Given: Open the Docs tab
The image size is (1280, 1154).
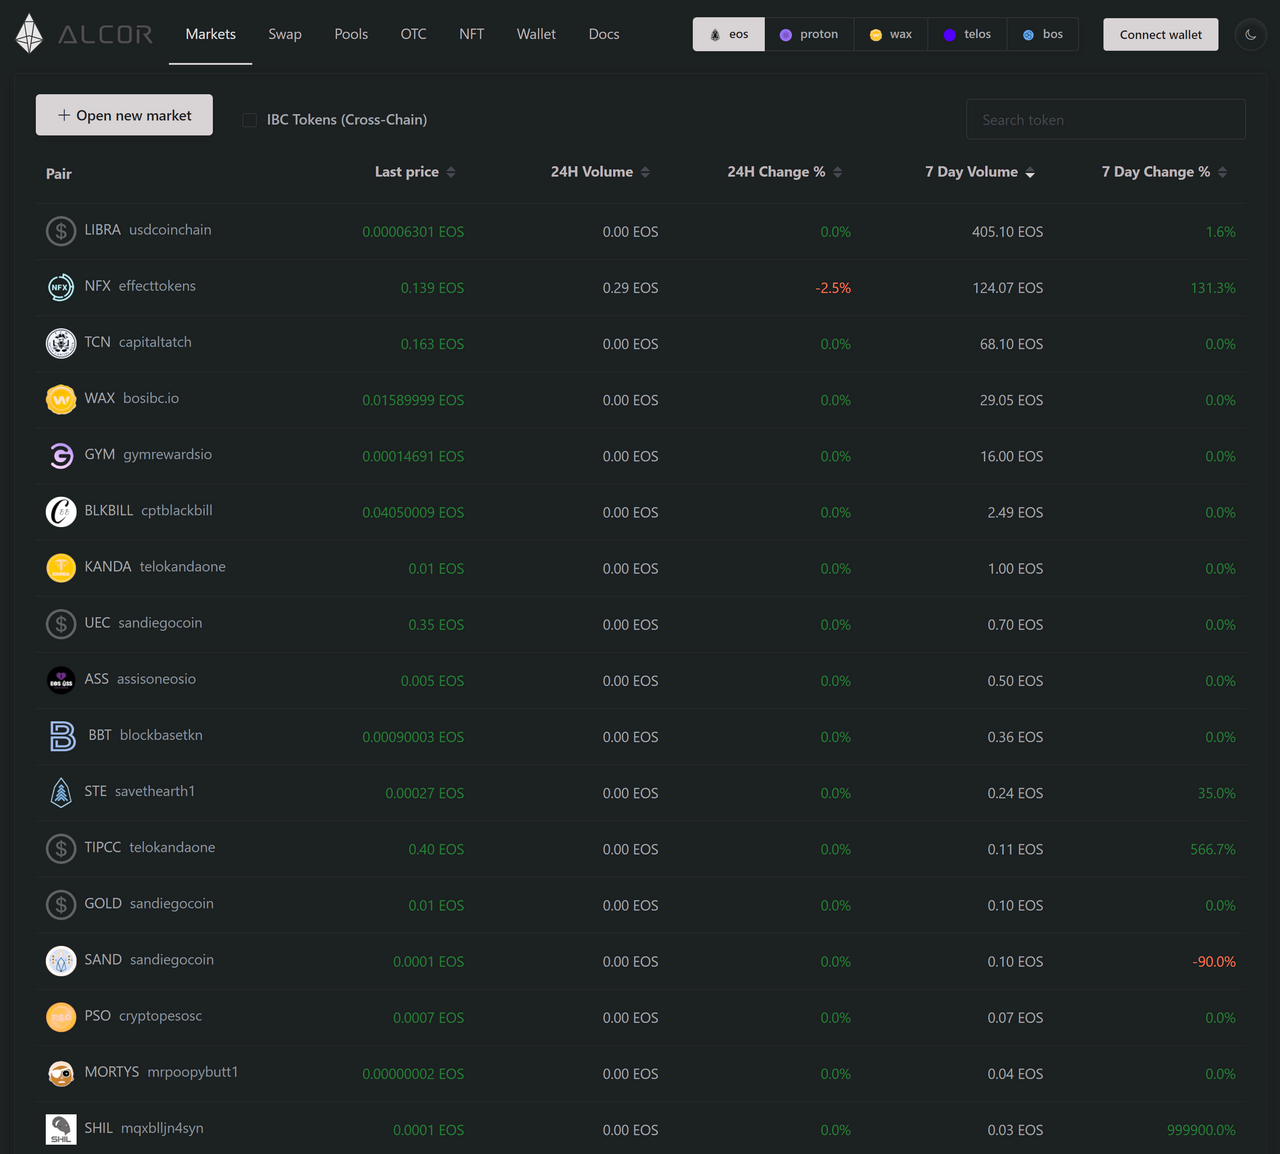Looking at the screenshot, I should click(x=604, y=34).
